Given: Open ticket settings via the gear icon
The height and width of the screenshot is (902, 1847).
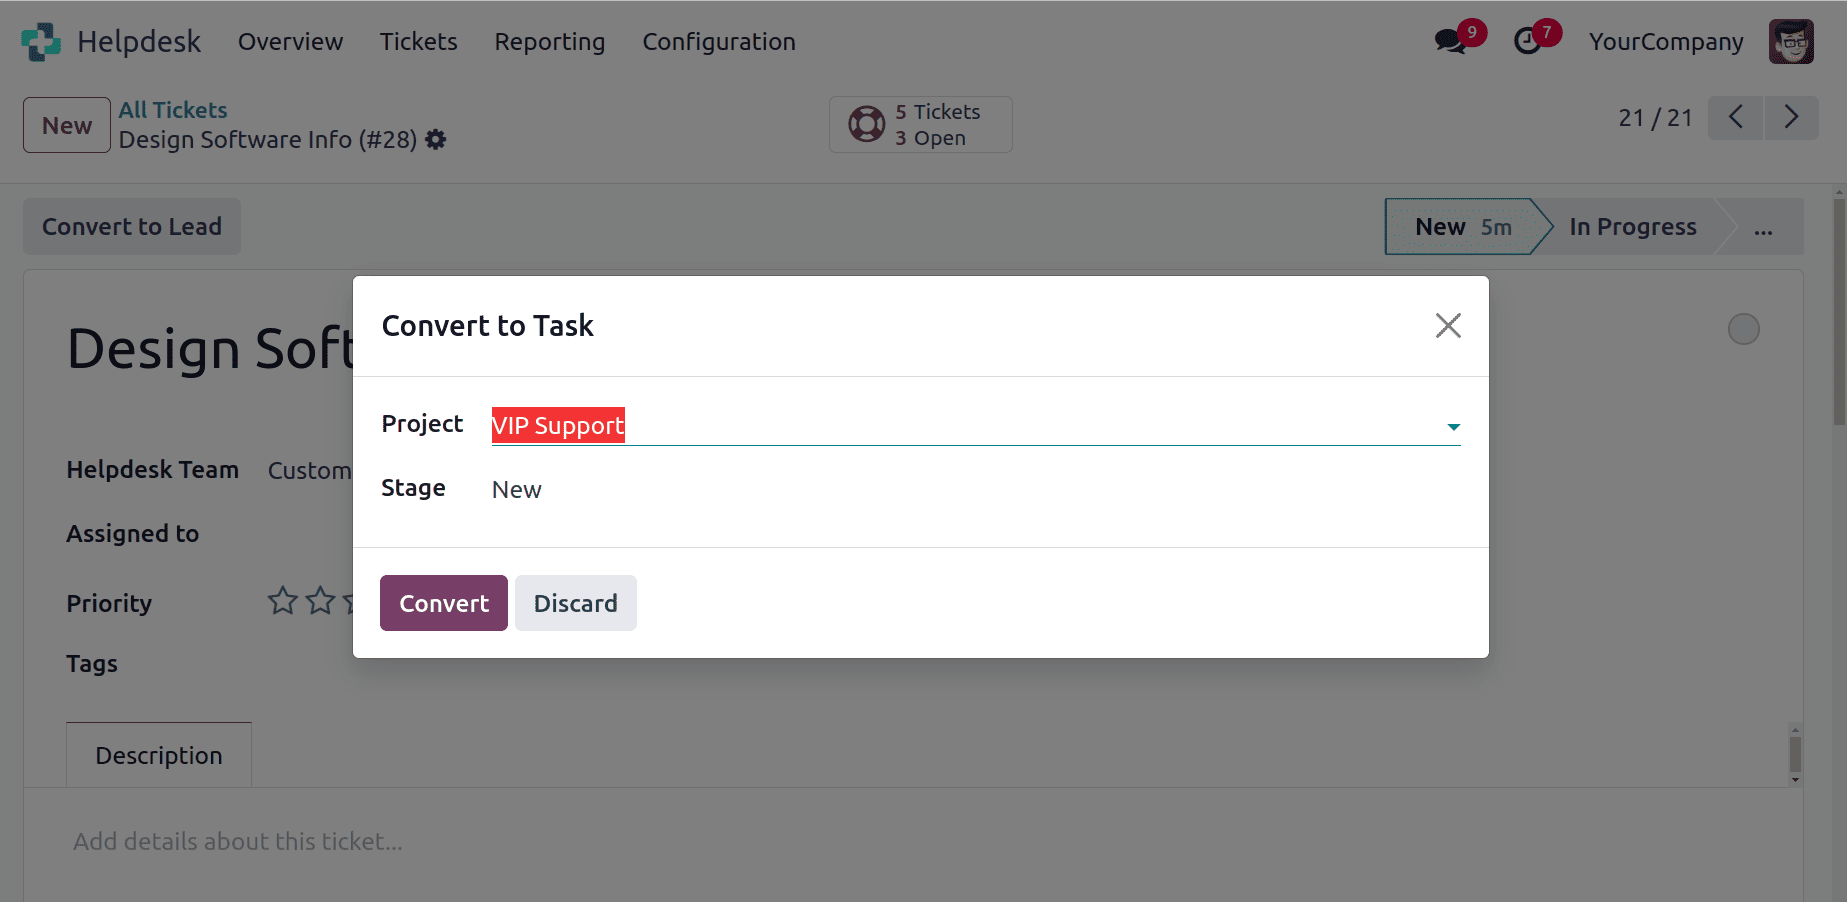Looking at the screenshot, I should coord(435,139).
